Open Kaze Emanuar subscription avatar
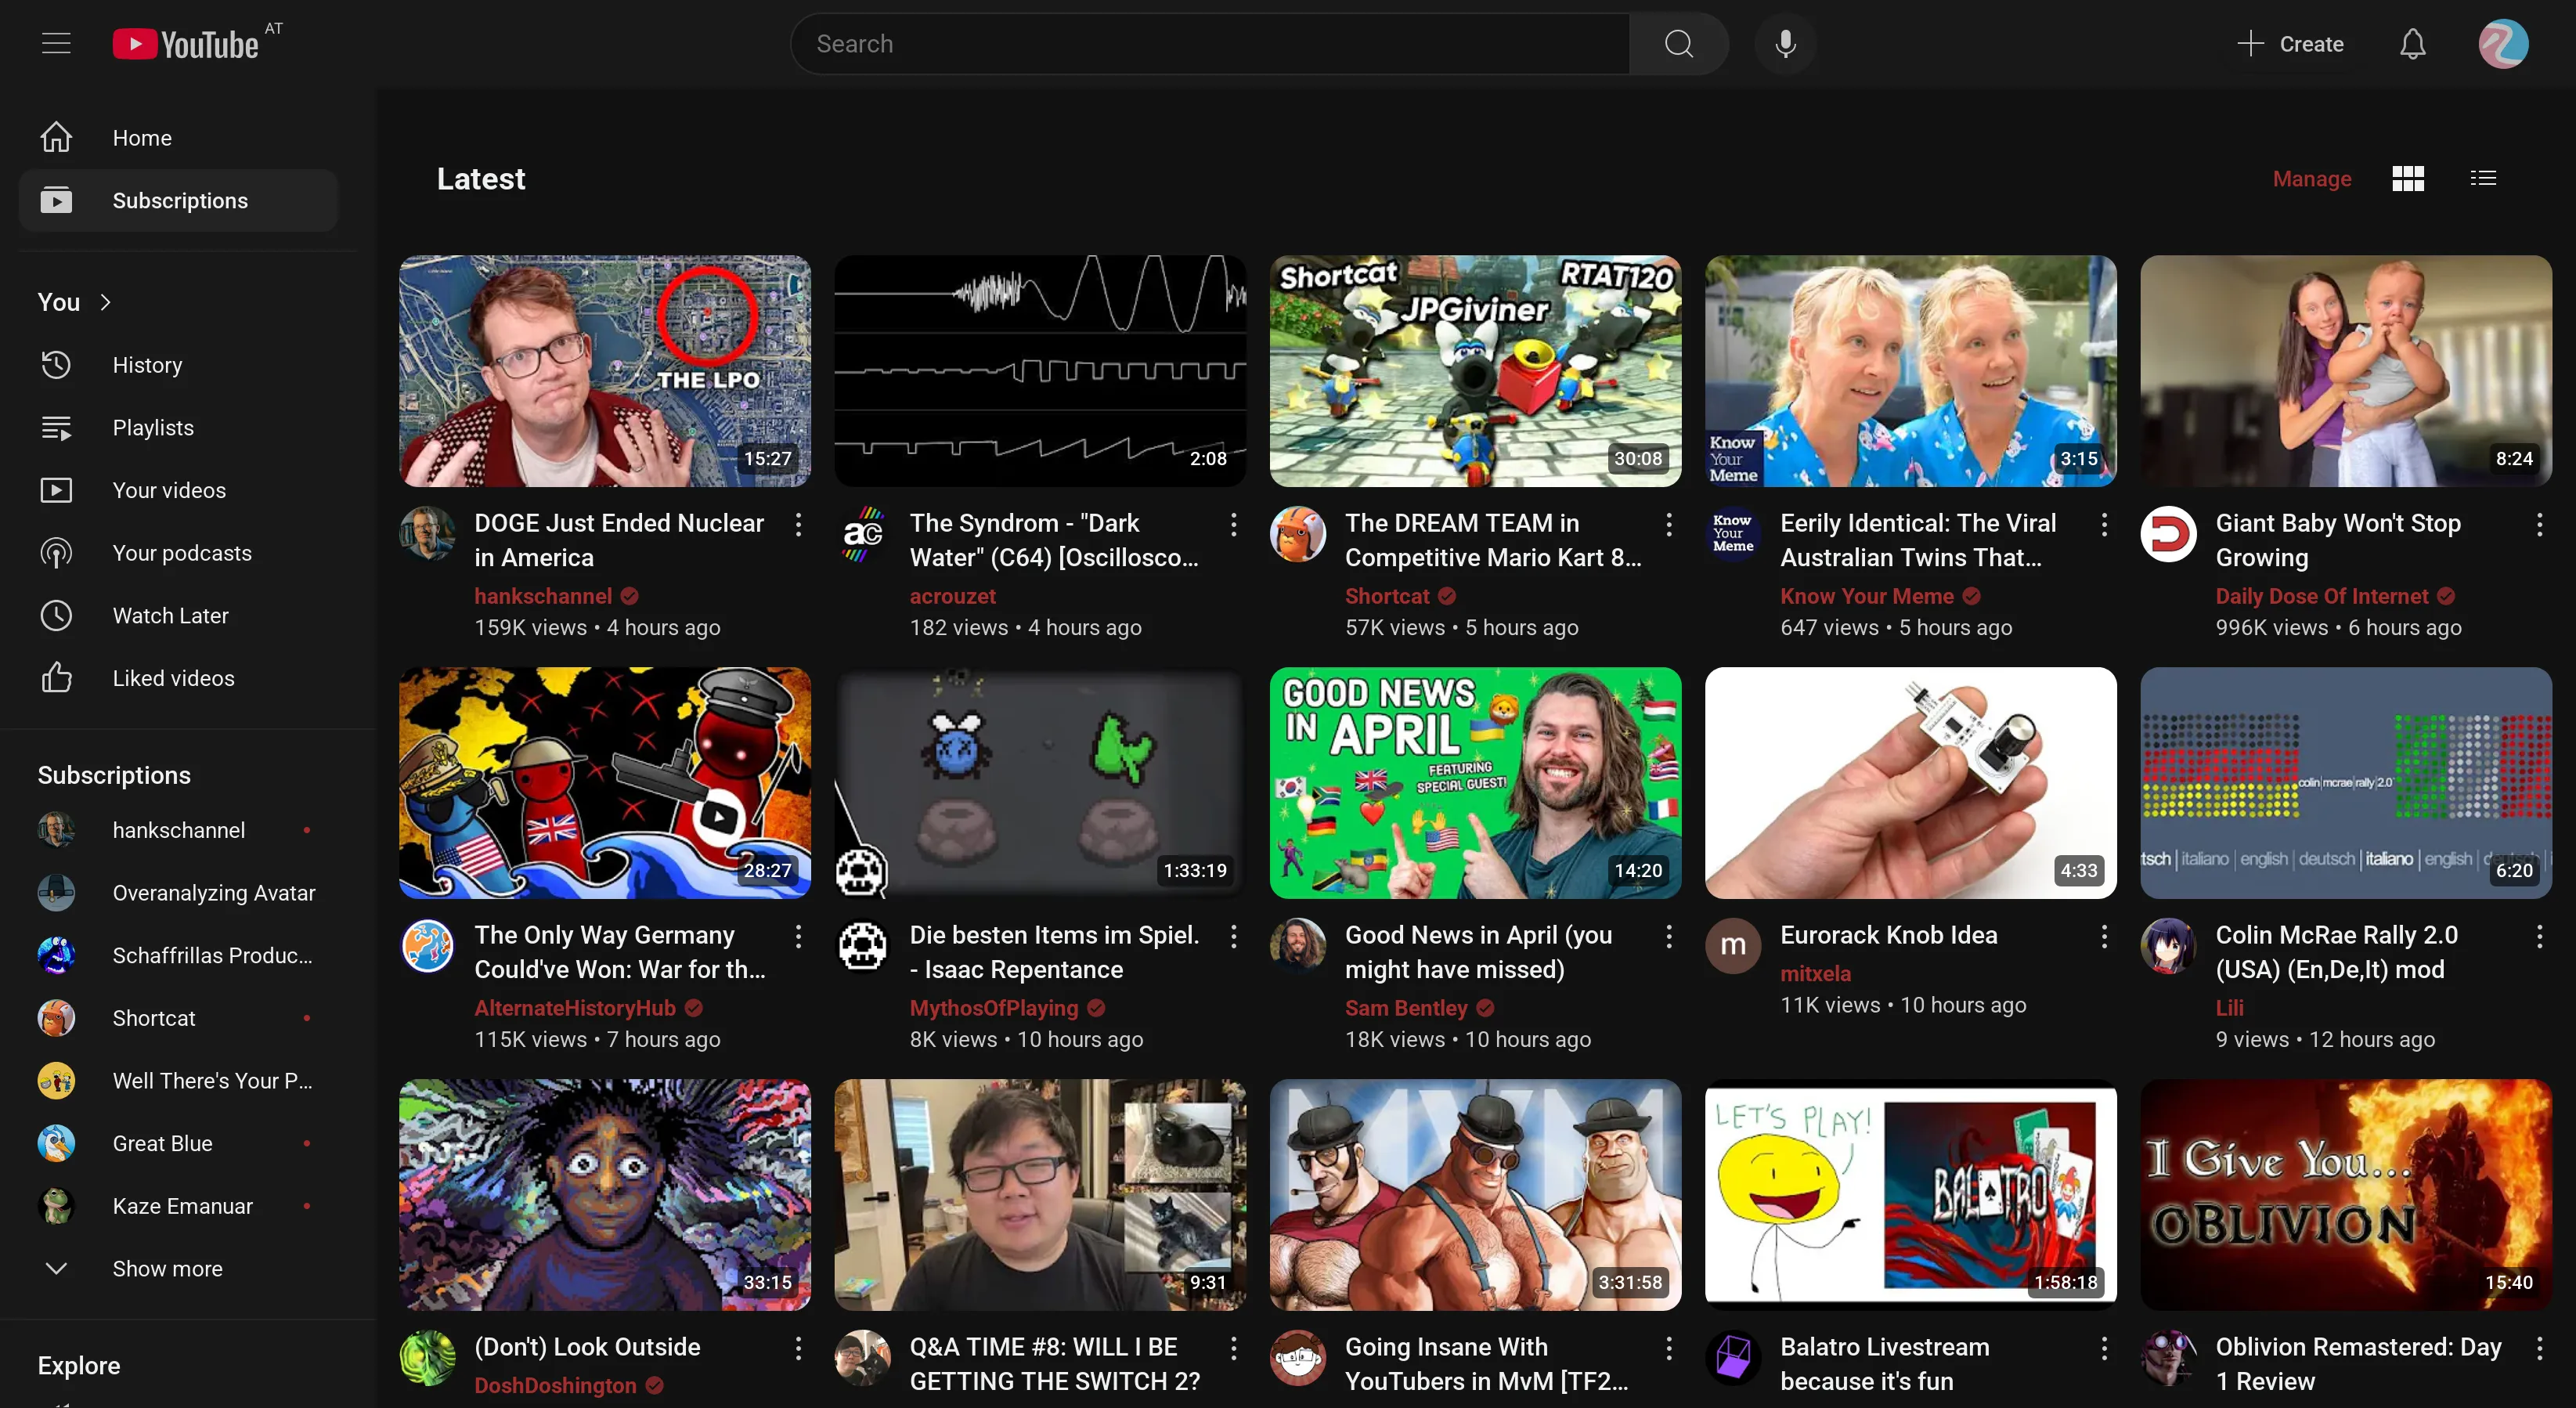This screenshot has width=2576, height=1408. 56,1206
